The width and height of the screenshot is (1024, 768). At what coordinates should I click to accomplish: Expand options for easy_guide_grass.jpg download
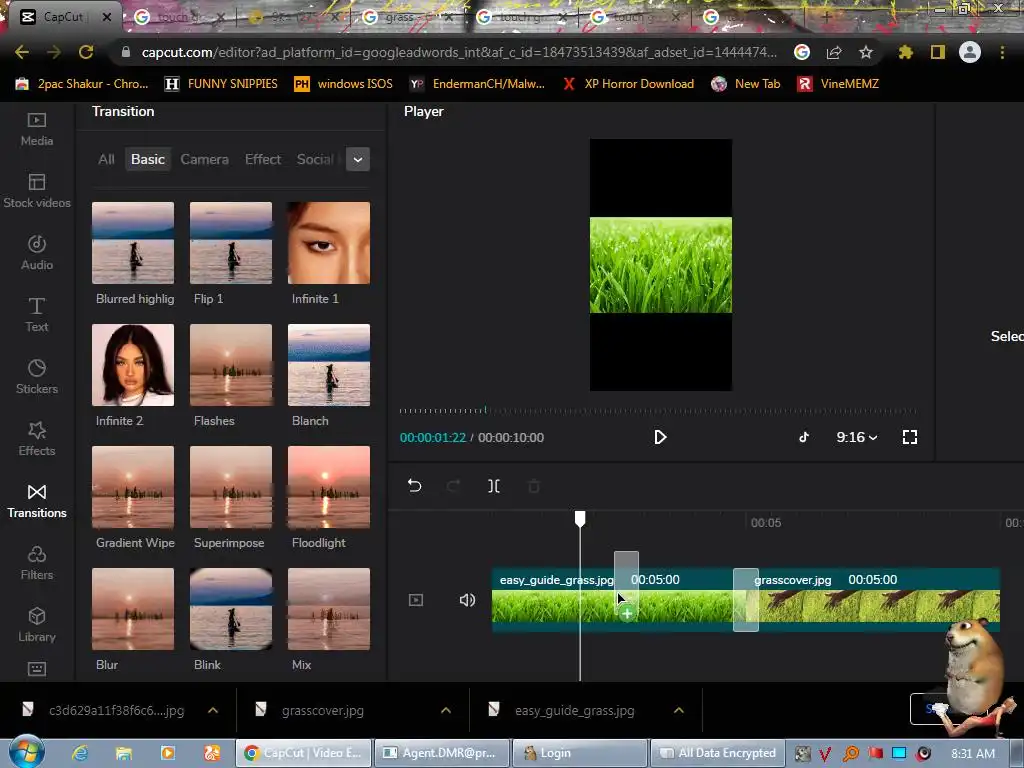coord(679,711)
